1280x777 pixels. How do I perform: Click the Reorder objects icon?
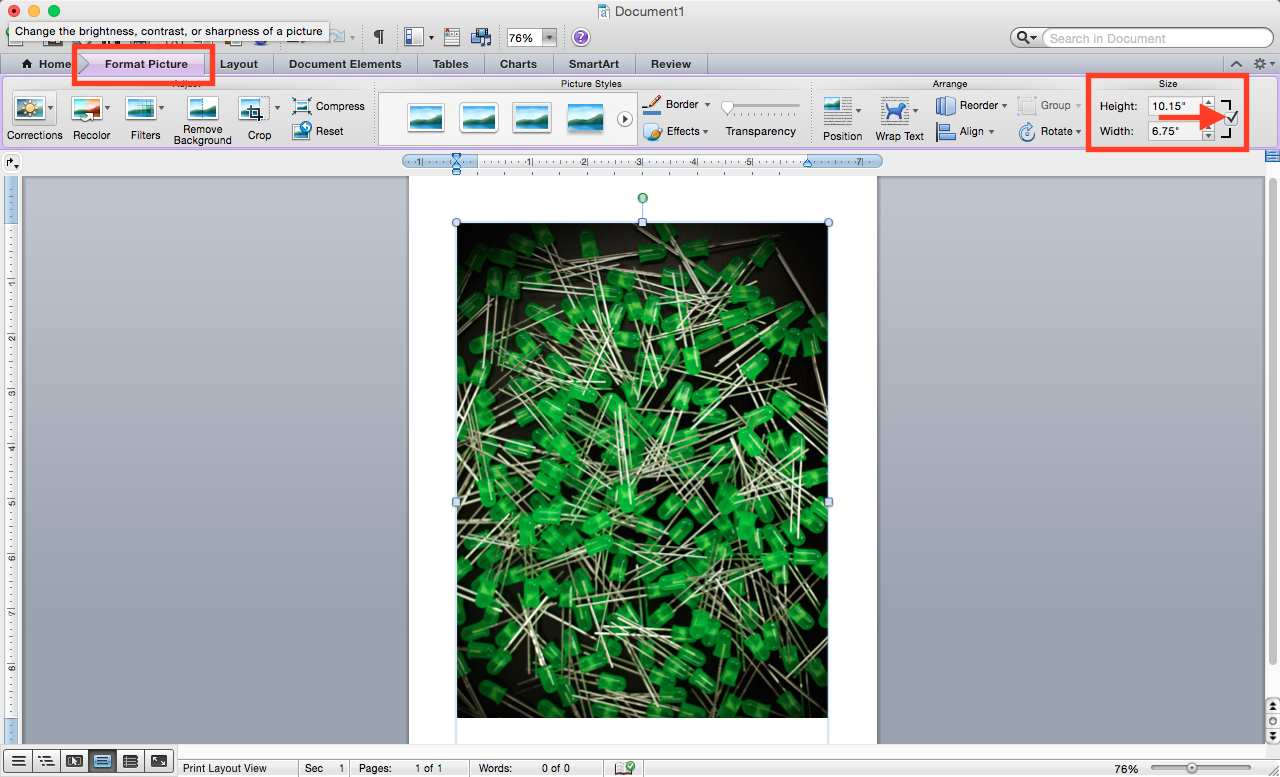(945, 105)
